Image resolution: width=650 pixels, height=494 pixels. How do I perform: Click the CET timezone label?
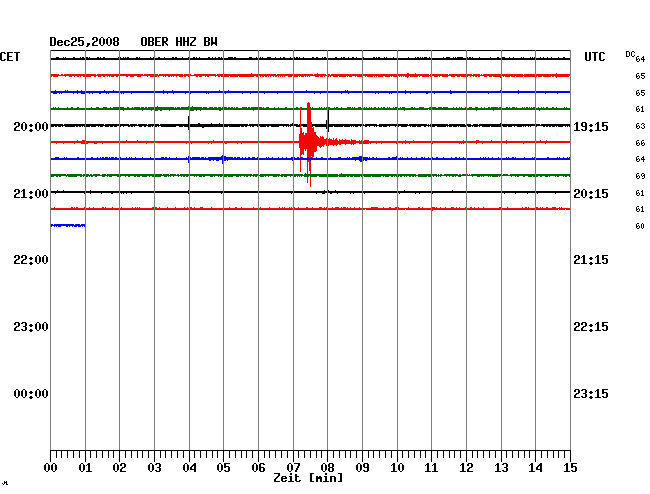pos(10,57)
